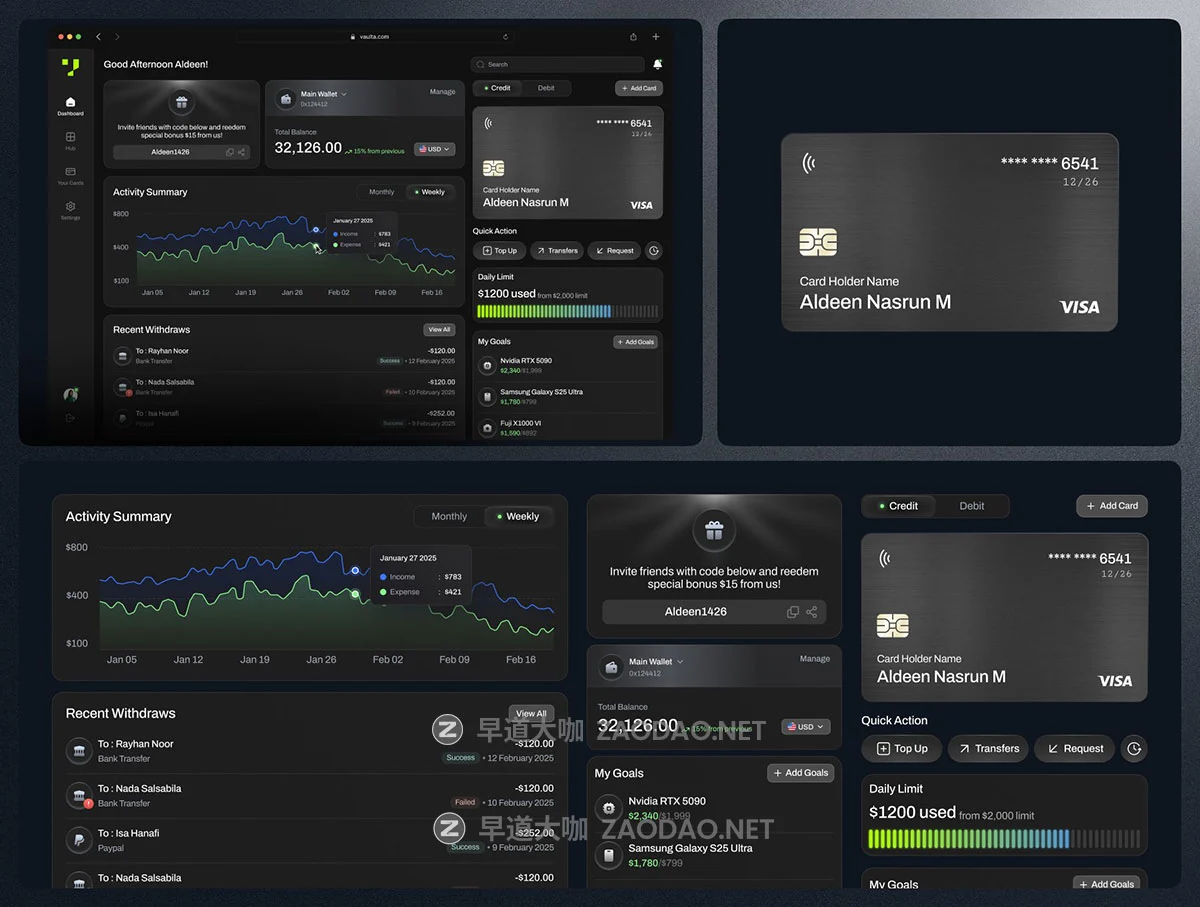Screen dimensions: 1200x907
Task: Click the Daily Limit progress bar in browser dashboard
Action: [x=567, y=311]
